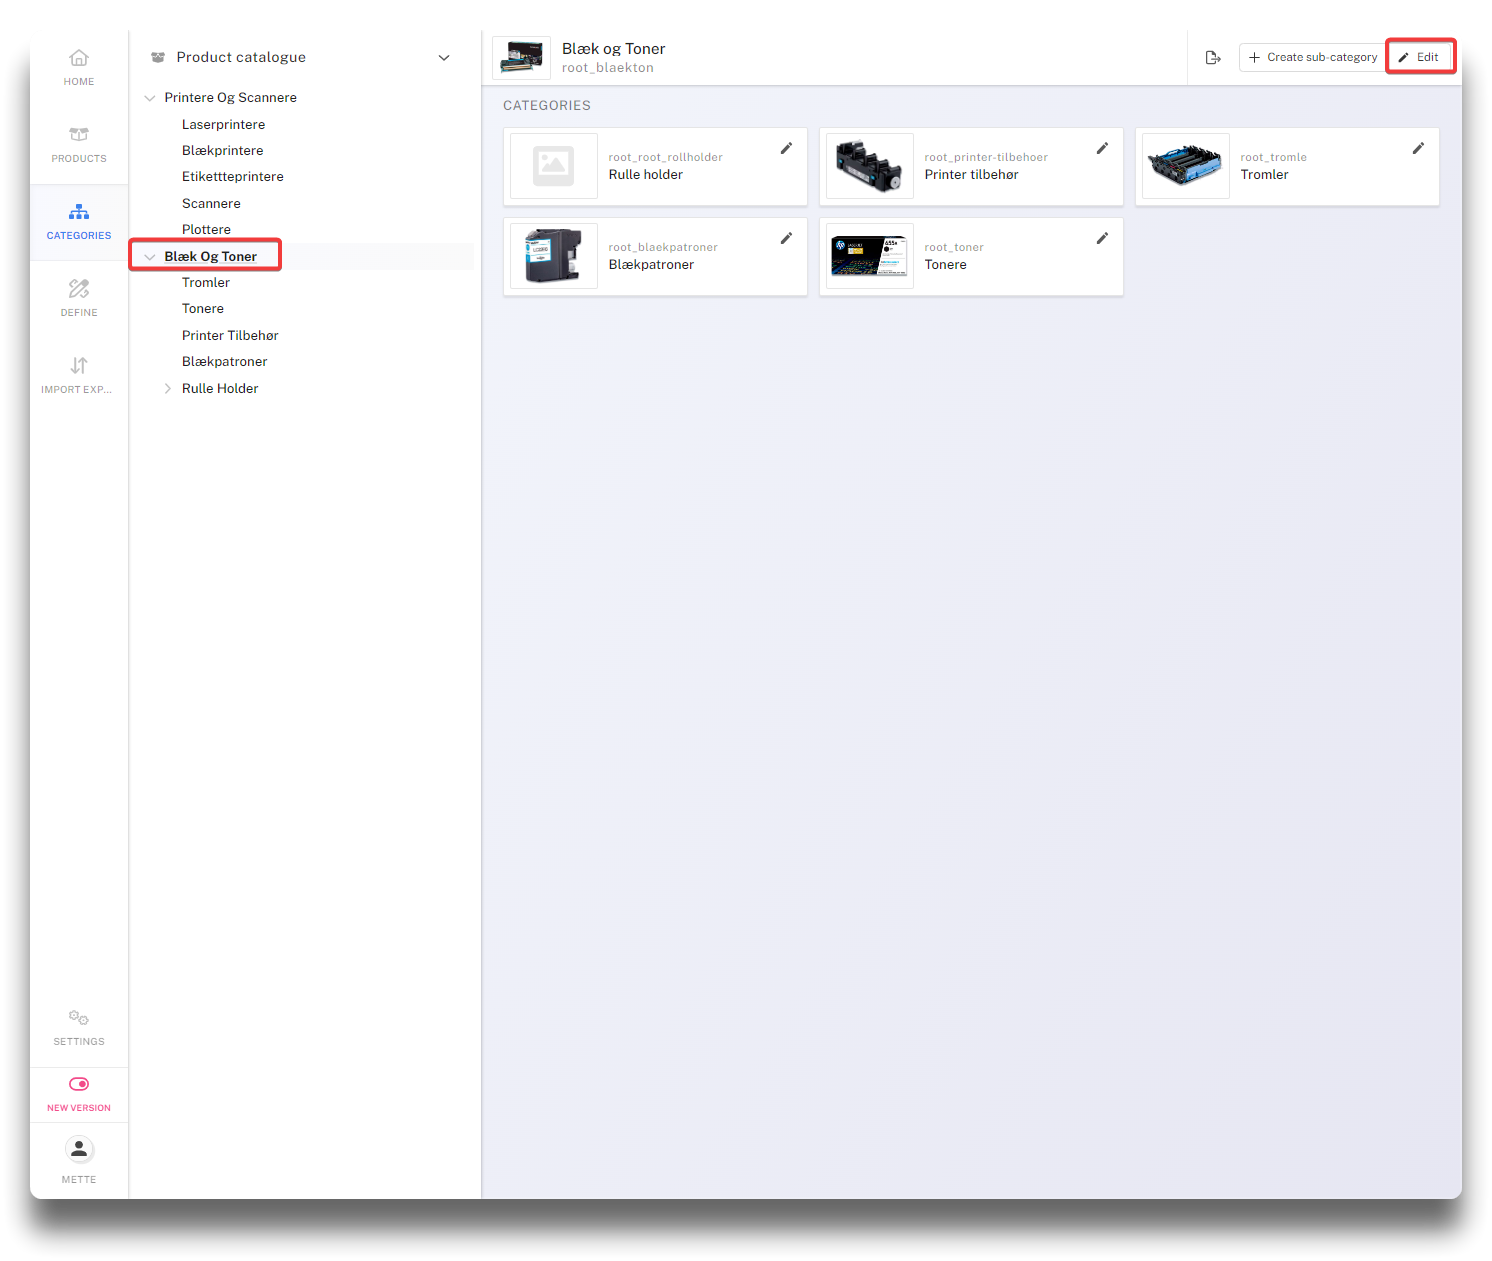The image size is (1492, 1261).
Task: Open the Home section in sidebar
Action: tap(79, 67)
